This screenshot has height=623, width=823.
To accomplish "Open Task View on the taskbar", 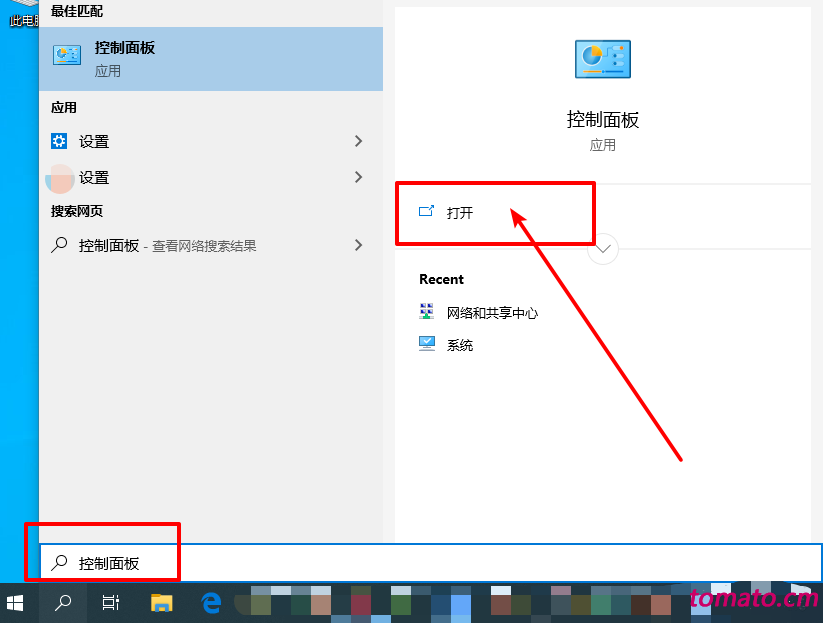I will [111, 603].
